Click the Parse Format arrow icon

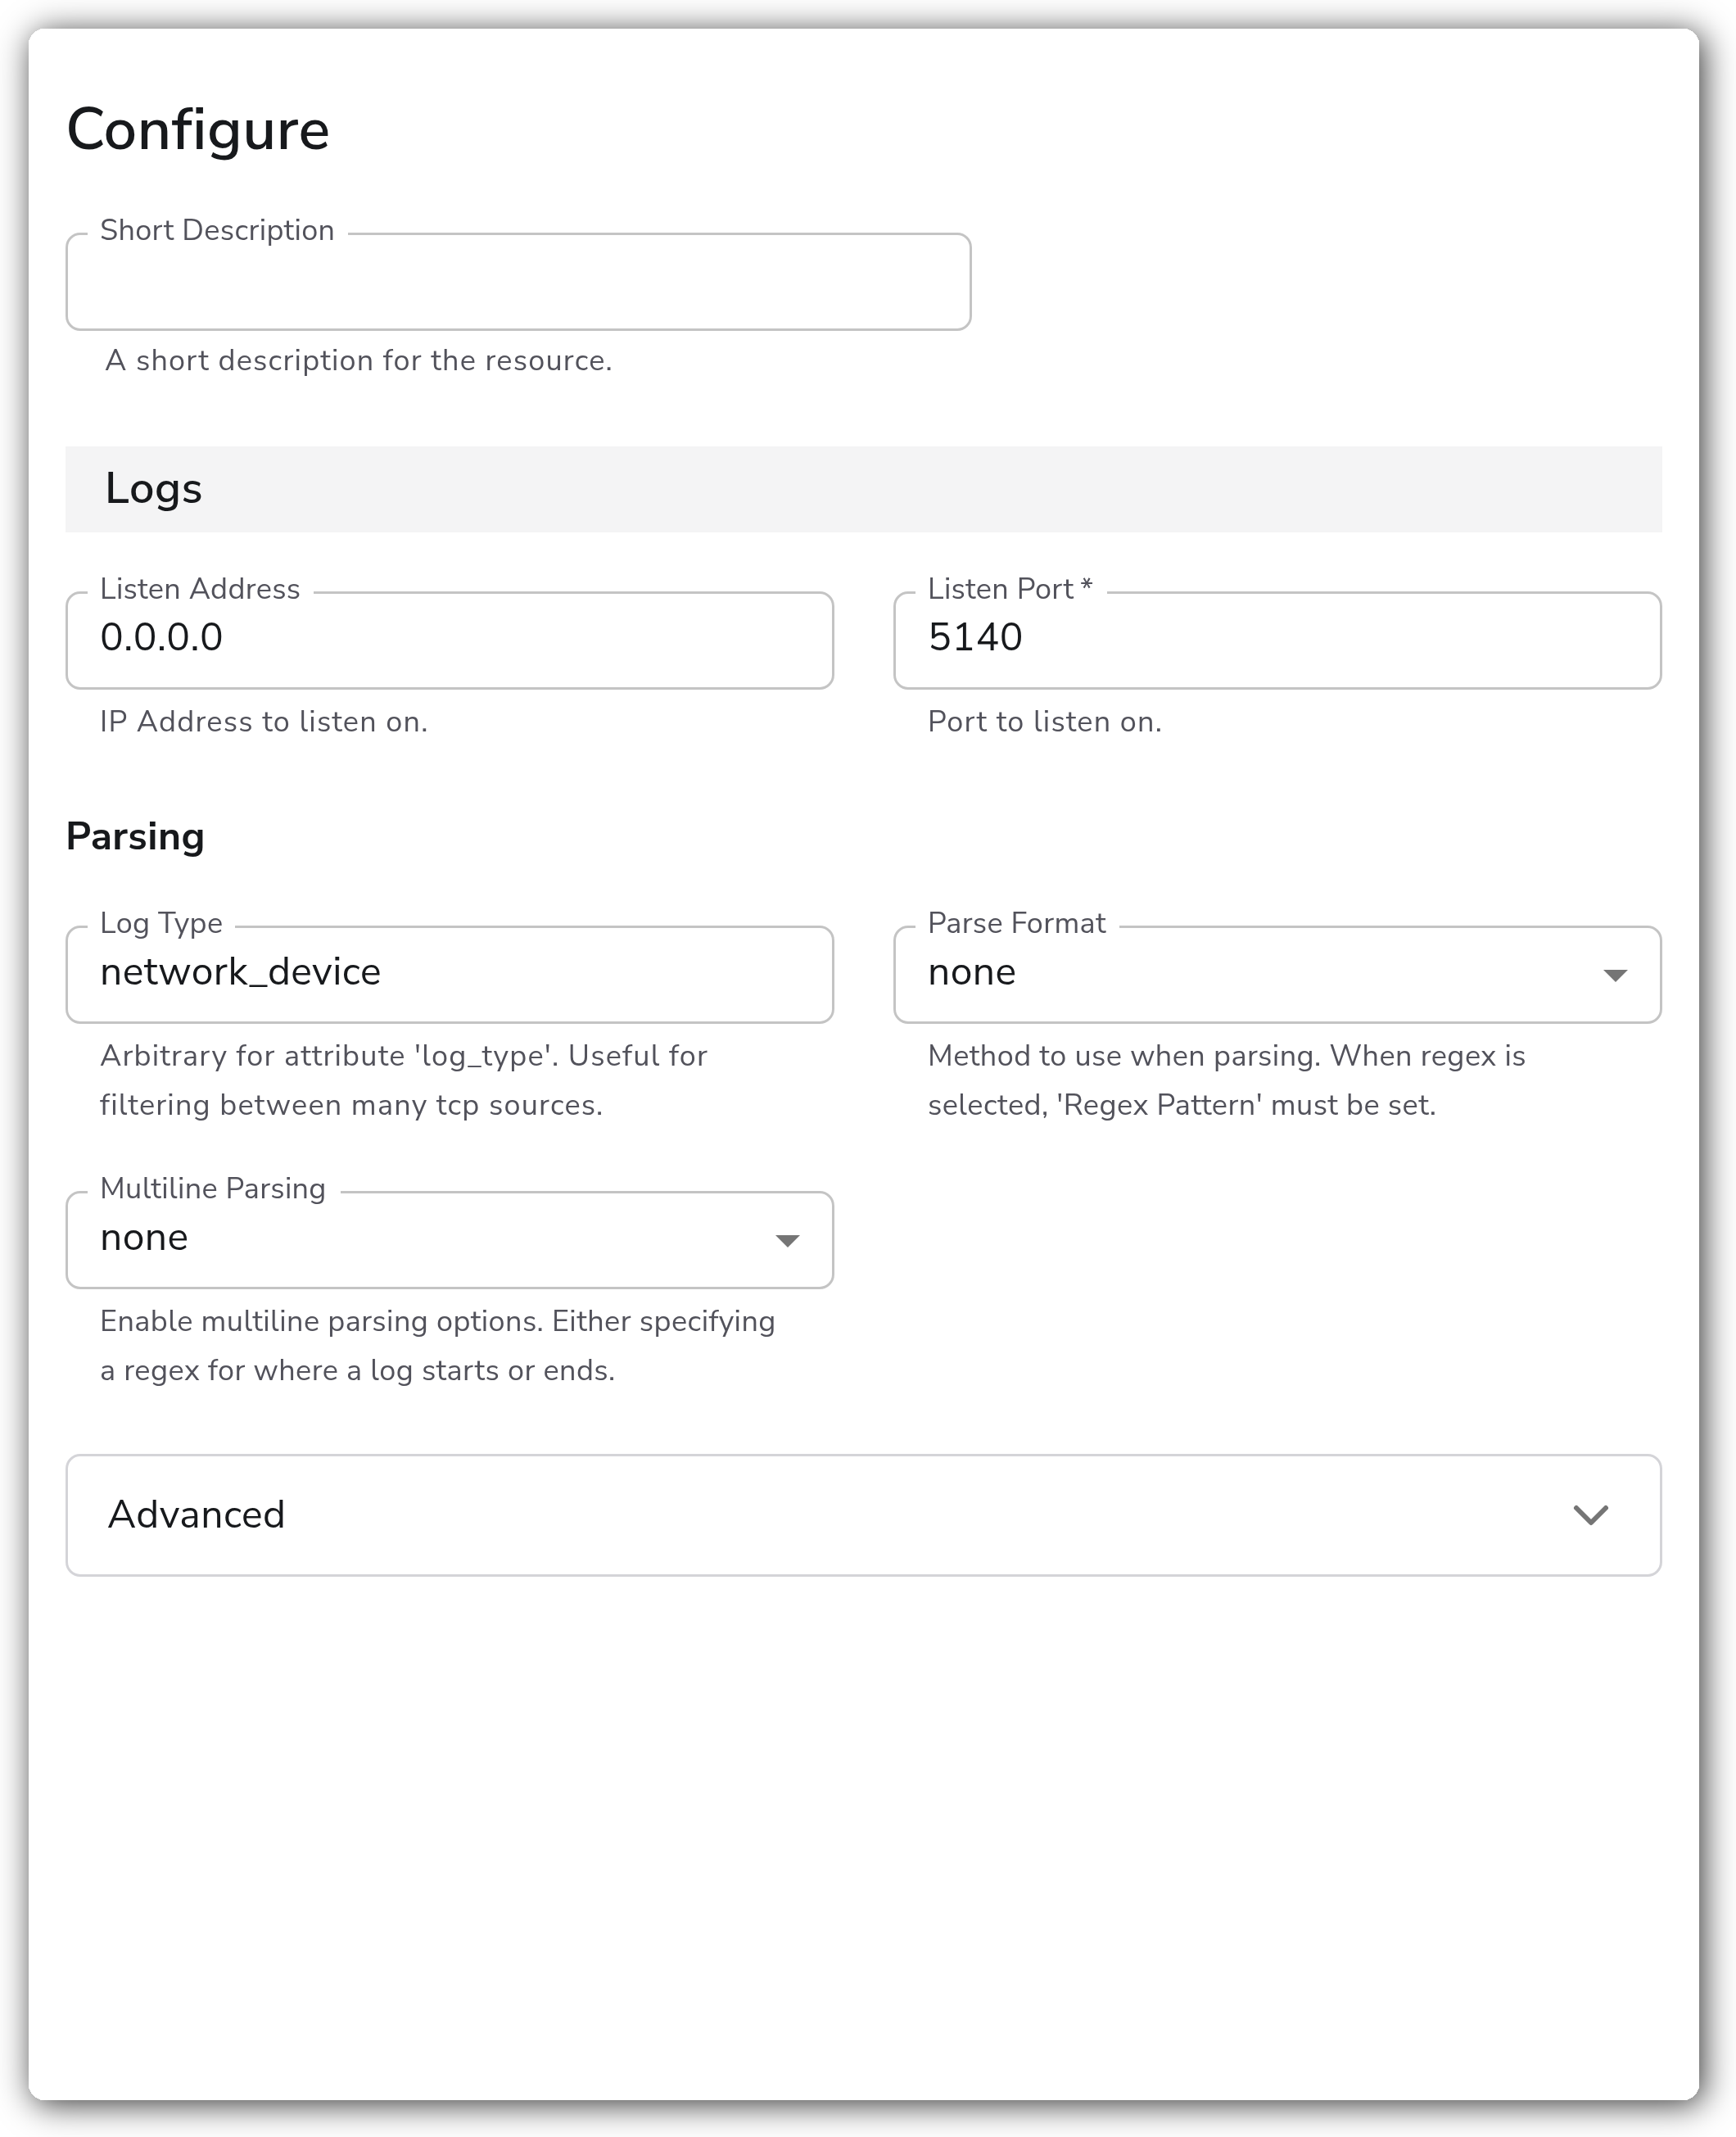click(x=1615, y=975)
